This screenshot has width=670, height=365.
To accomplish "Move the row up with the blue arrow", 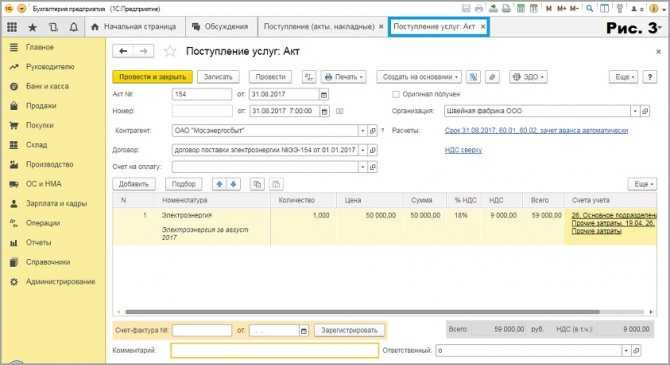I will [x=220, y=184].
